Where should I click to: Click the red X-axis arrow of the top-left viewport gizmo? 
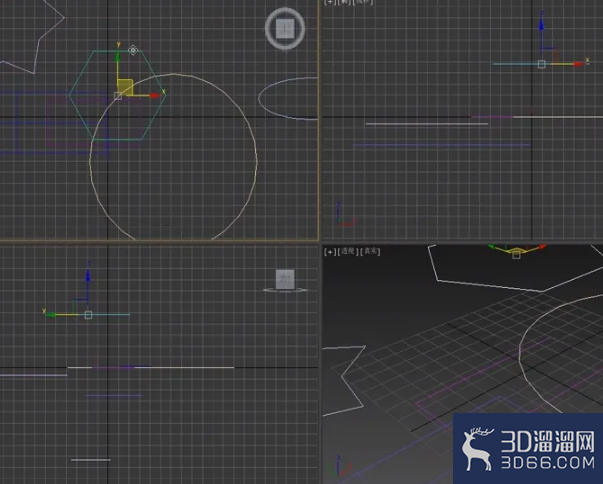point(155,95)
